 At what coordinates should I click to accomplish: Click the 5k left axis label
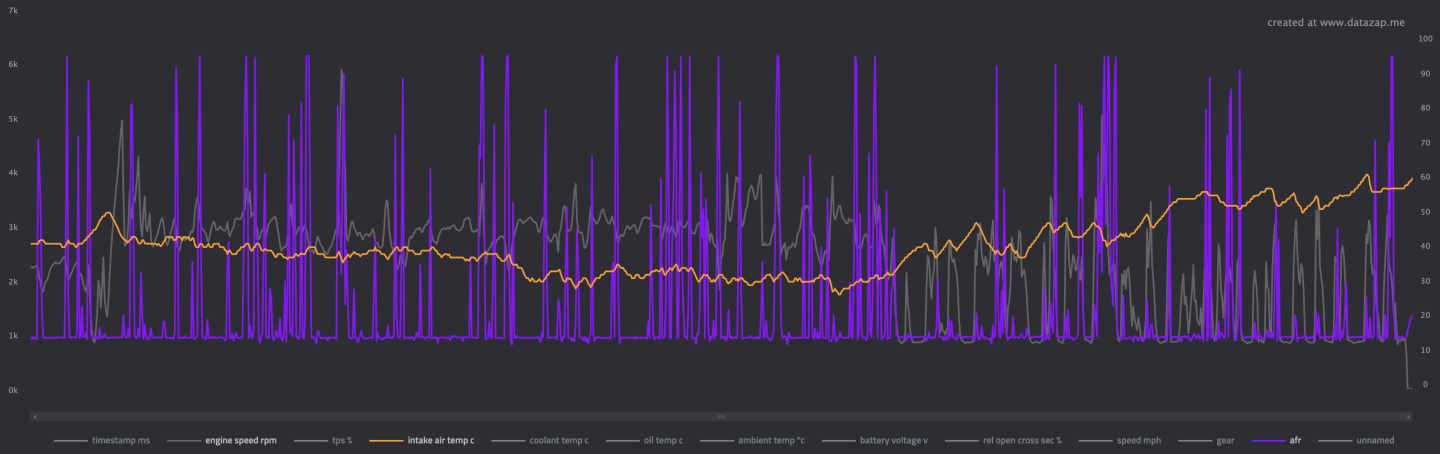13,119
